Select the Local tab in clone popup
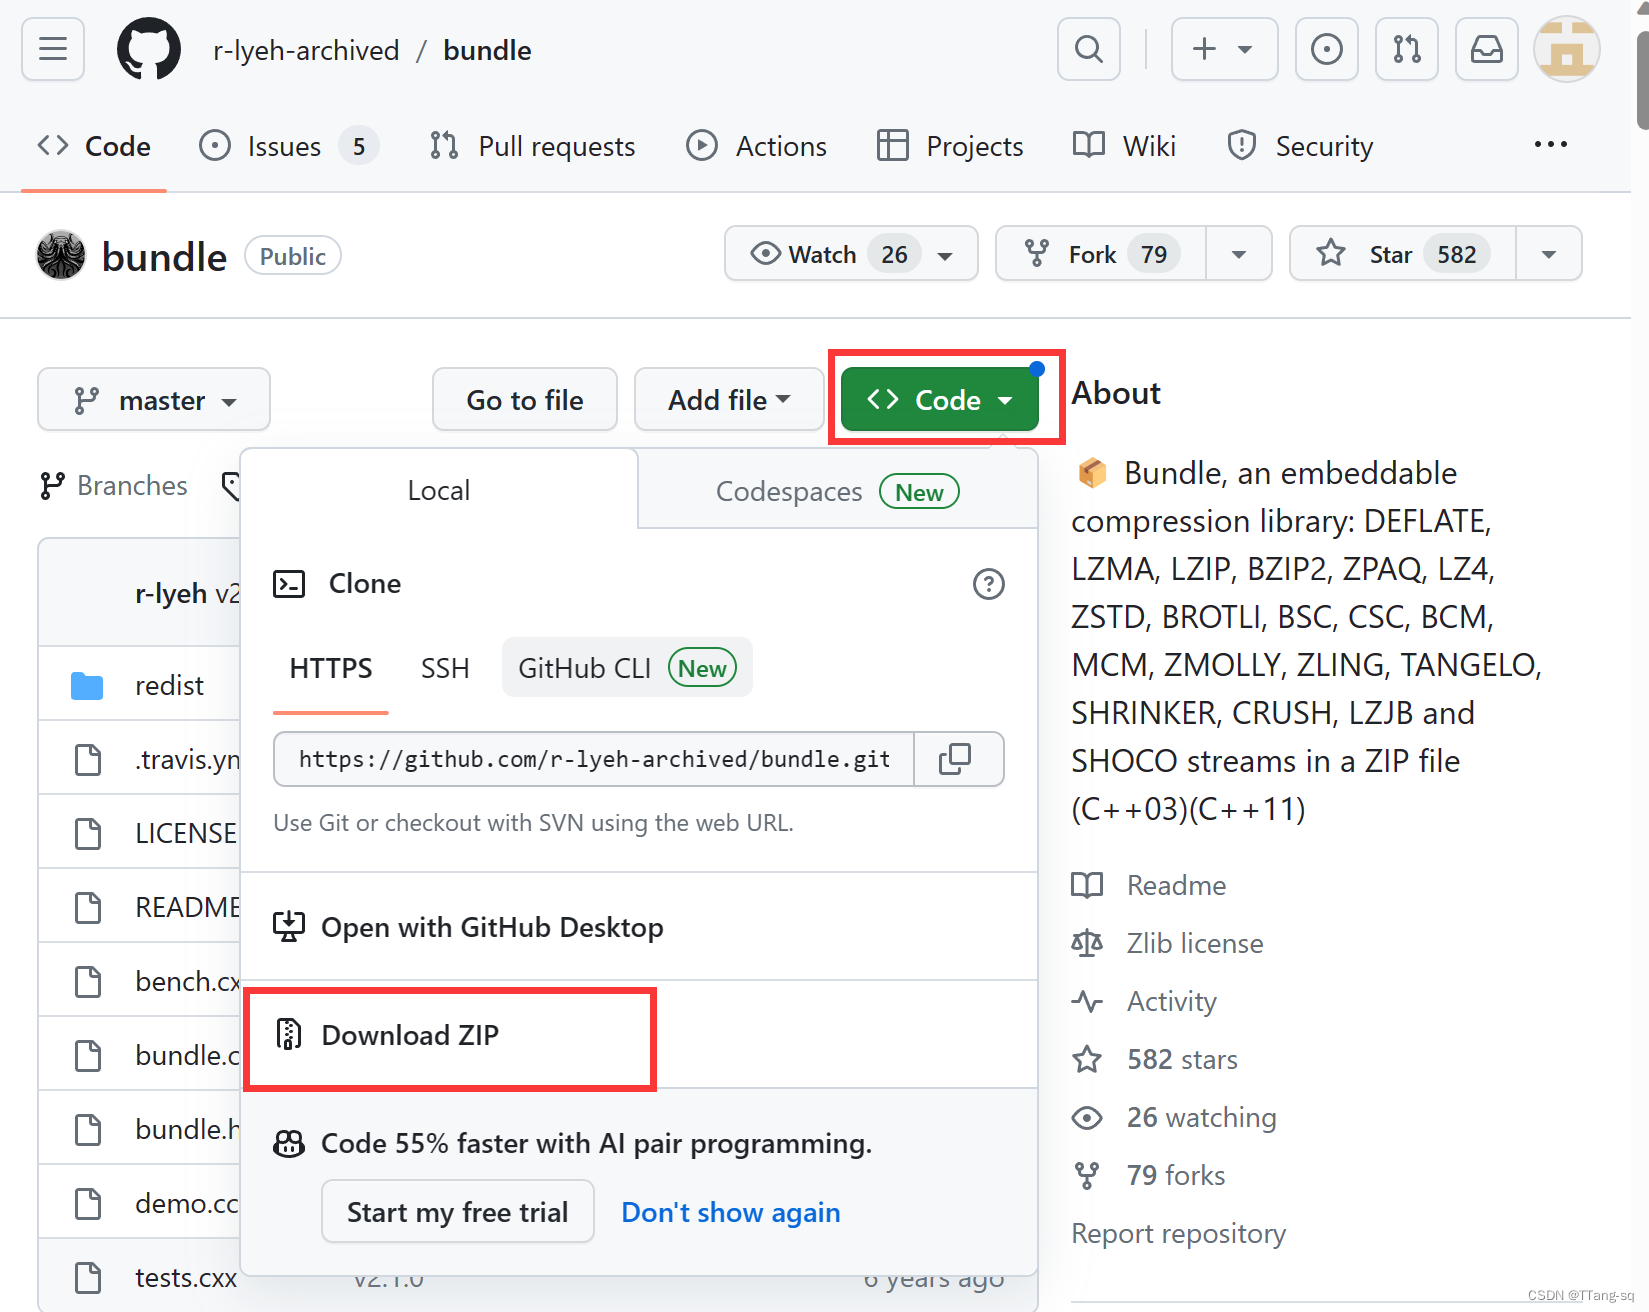1649x1312 pixels. coord(439,490)
